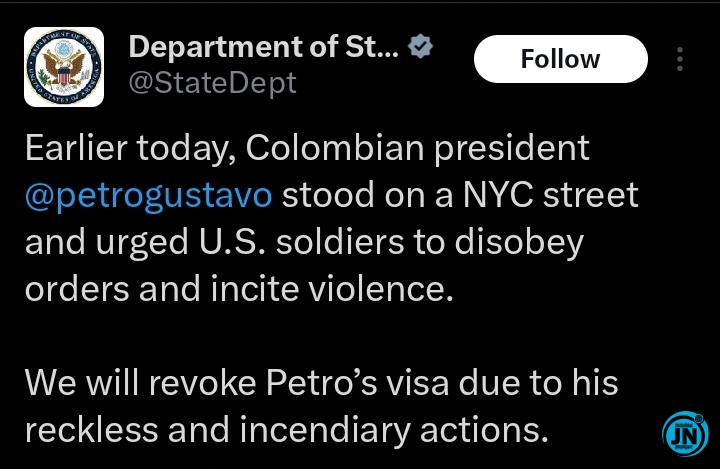Click the verified checkmark badge

pos(420,46)
